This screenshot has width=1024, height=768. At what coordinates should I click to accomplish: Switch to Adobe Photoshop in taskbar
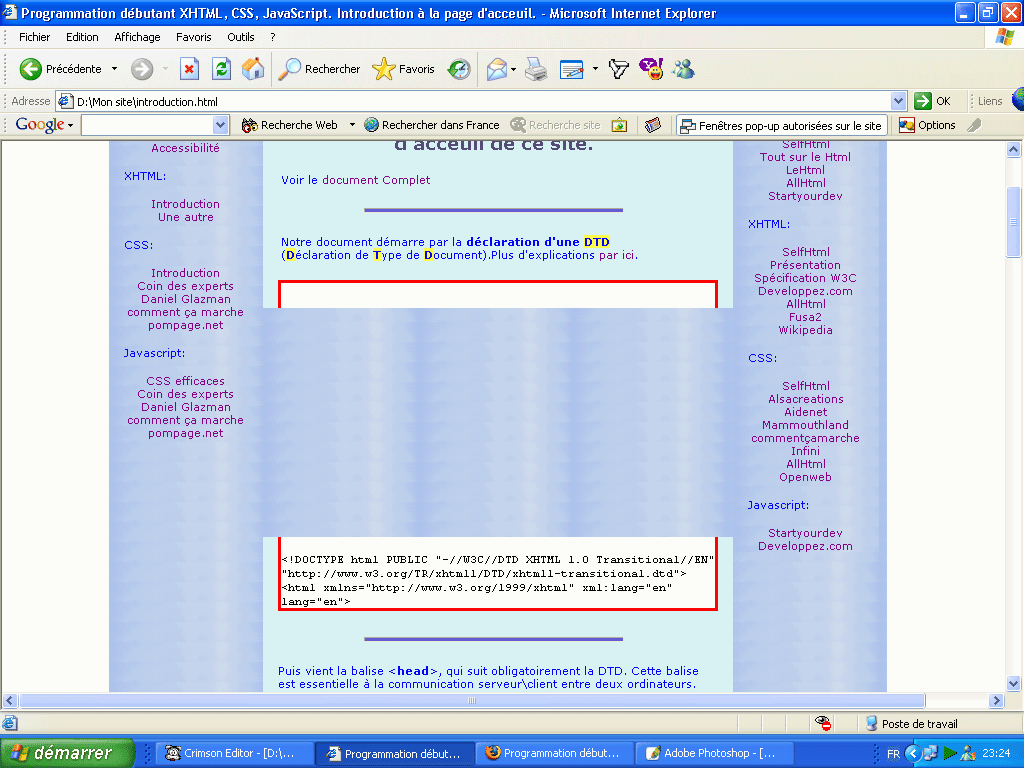click(x=711, y=754)
